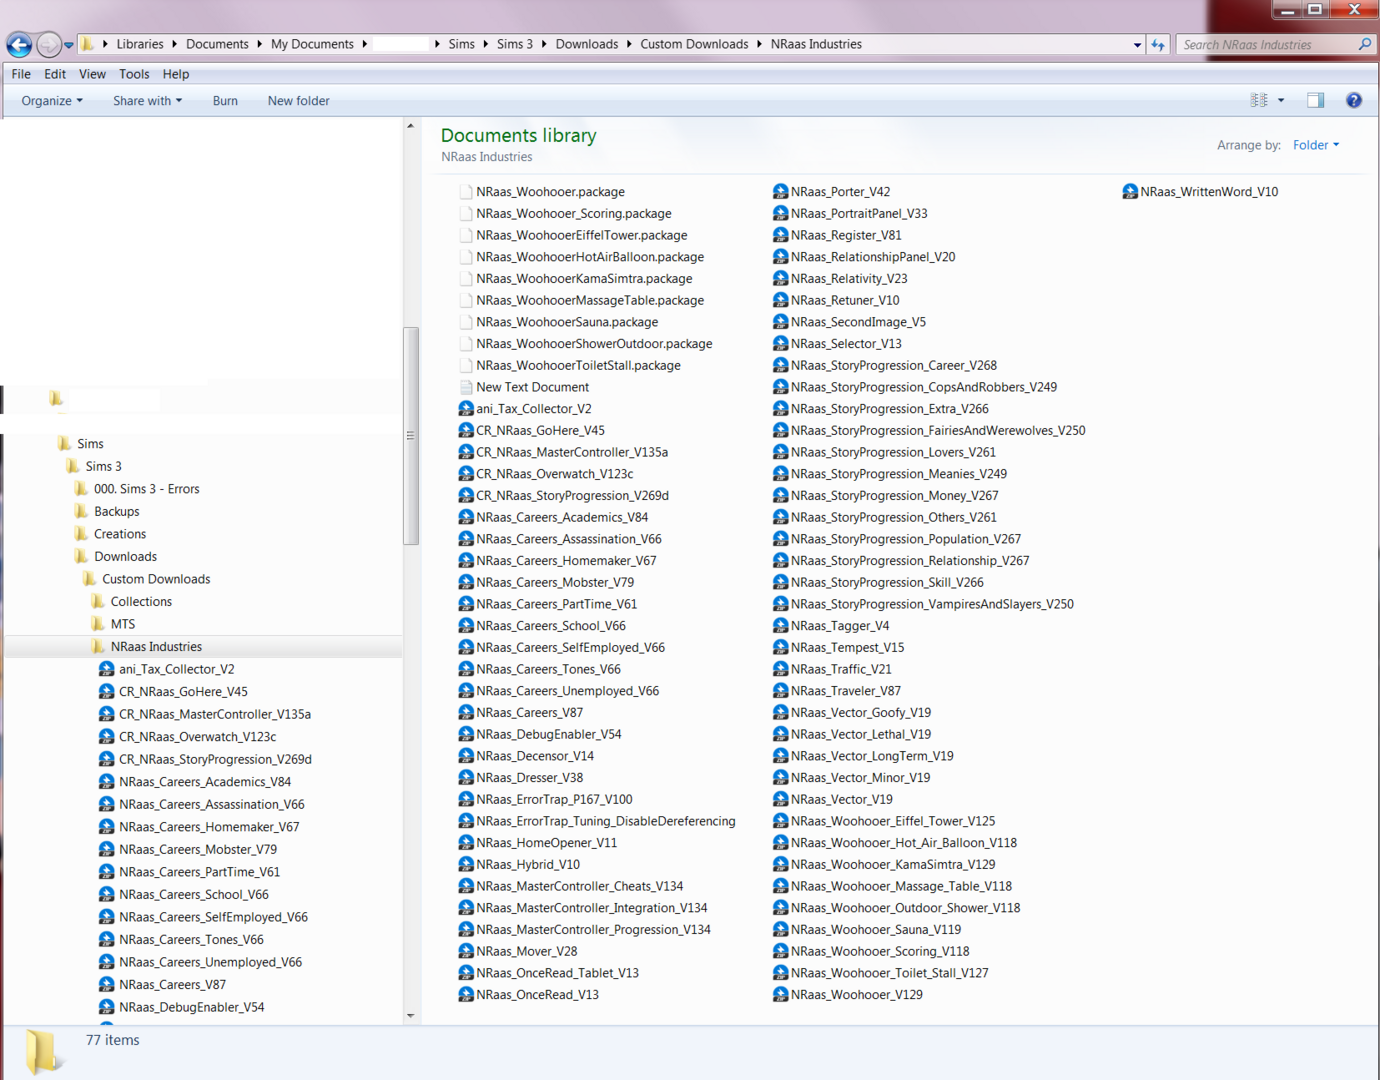The width and height of the screenshot is (1380, 1080).
Task: Navigate to Sims 3 in address bar
Action: coord(515,44)
